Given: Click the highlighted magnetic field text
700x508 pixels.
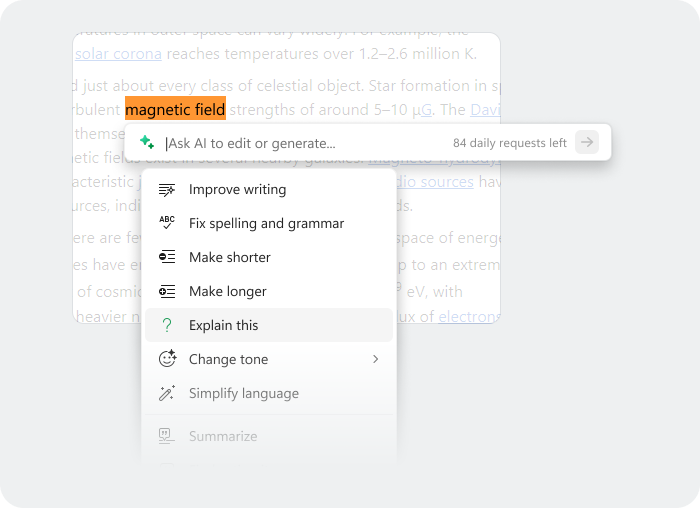Looking at the screenshot, I should 175,108.
